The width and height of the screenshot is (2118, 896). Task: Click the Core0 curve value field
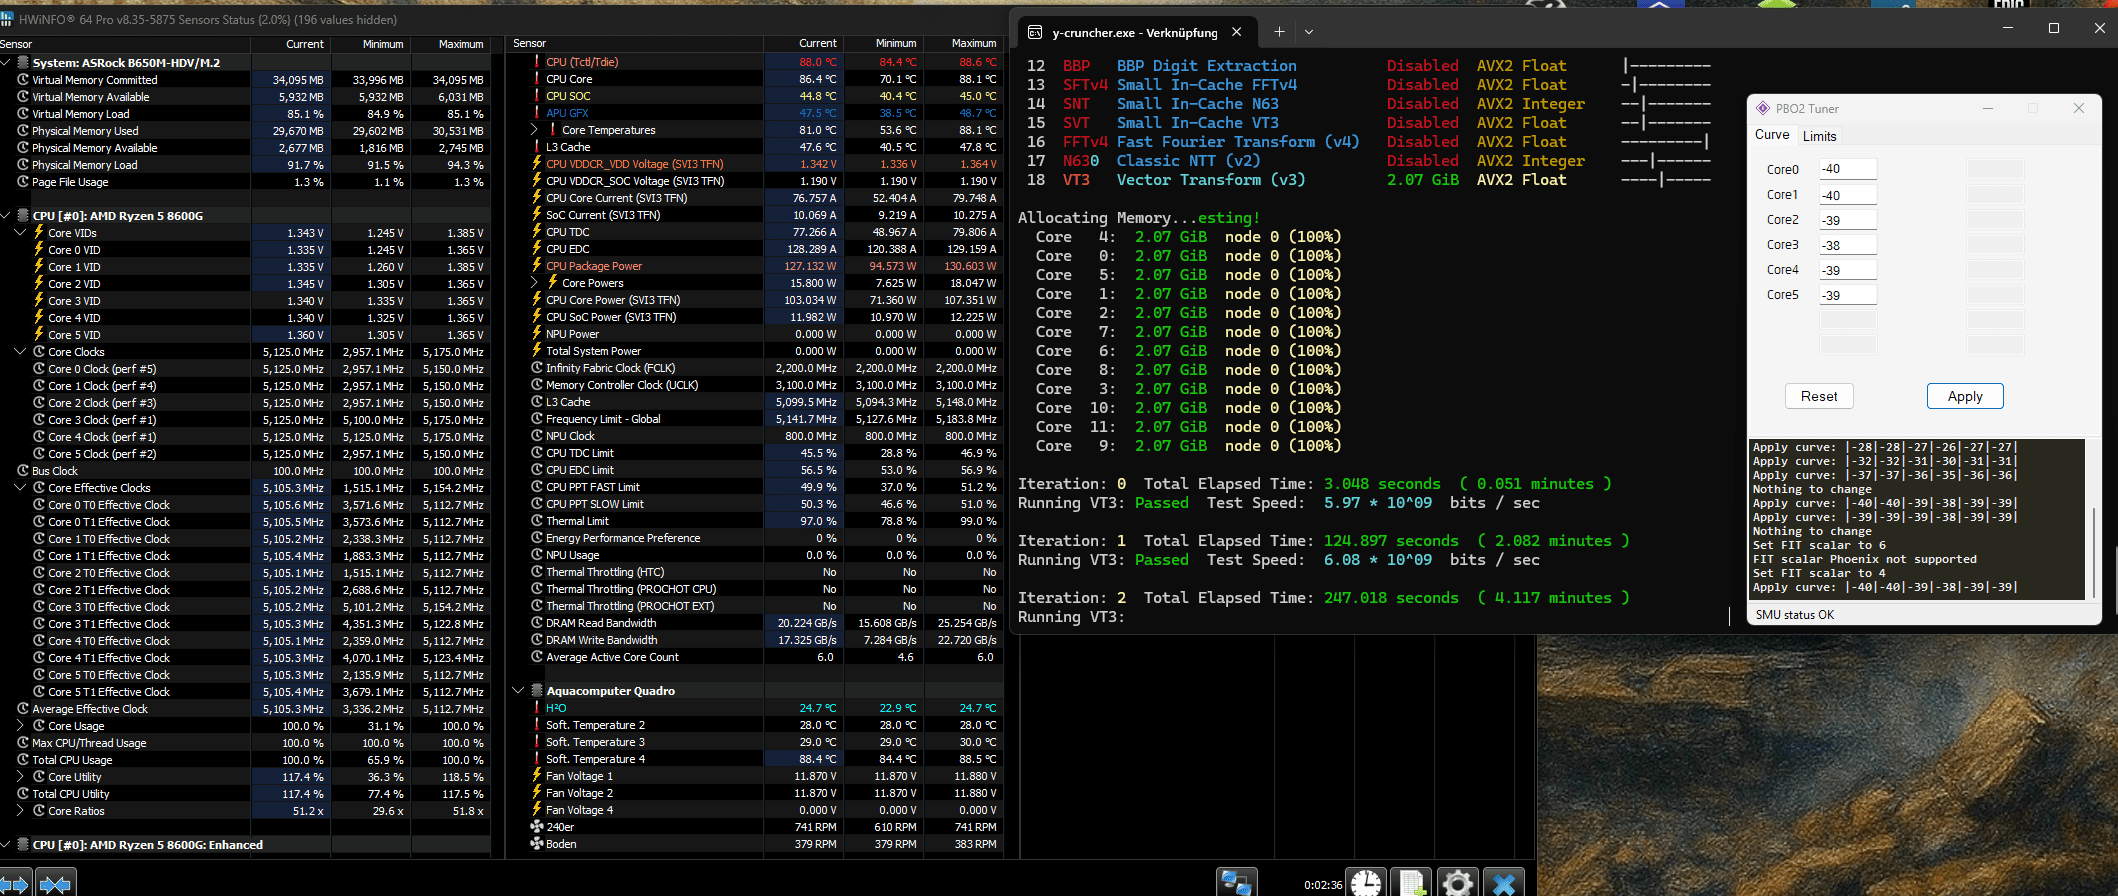pos(1847,169)
